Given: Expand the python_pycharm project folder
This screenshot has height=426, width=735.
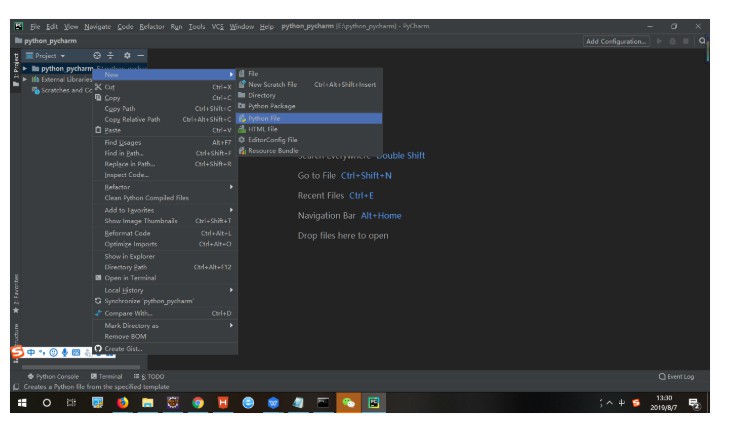Looking at the screenshot, I should point(25,68).
